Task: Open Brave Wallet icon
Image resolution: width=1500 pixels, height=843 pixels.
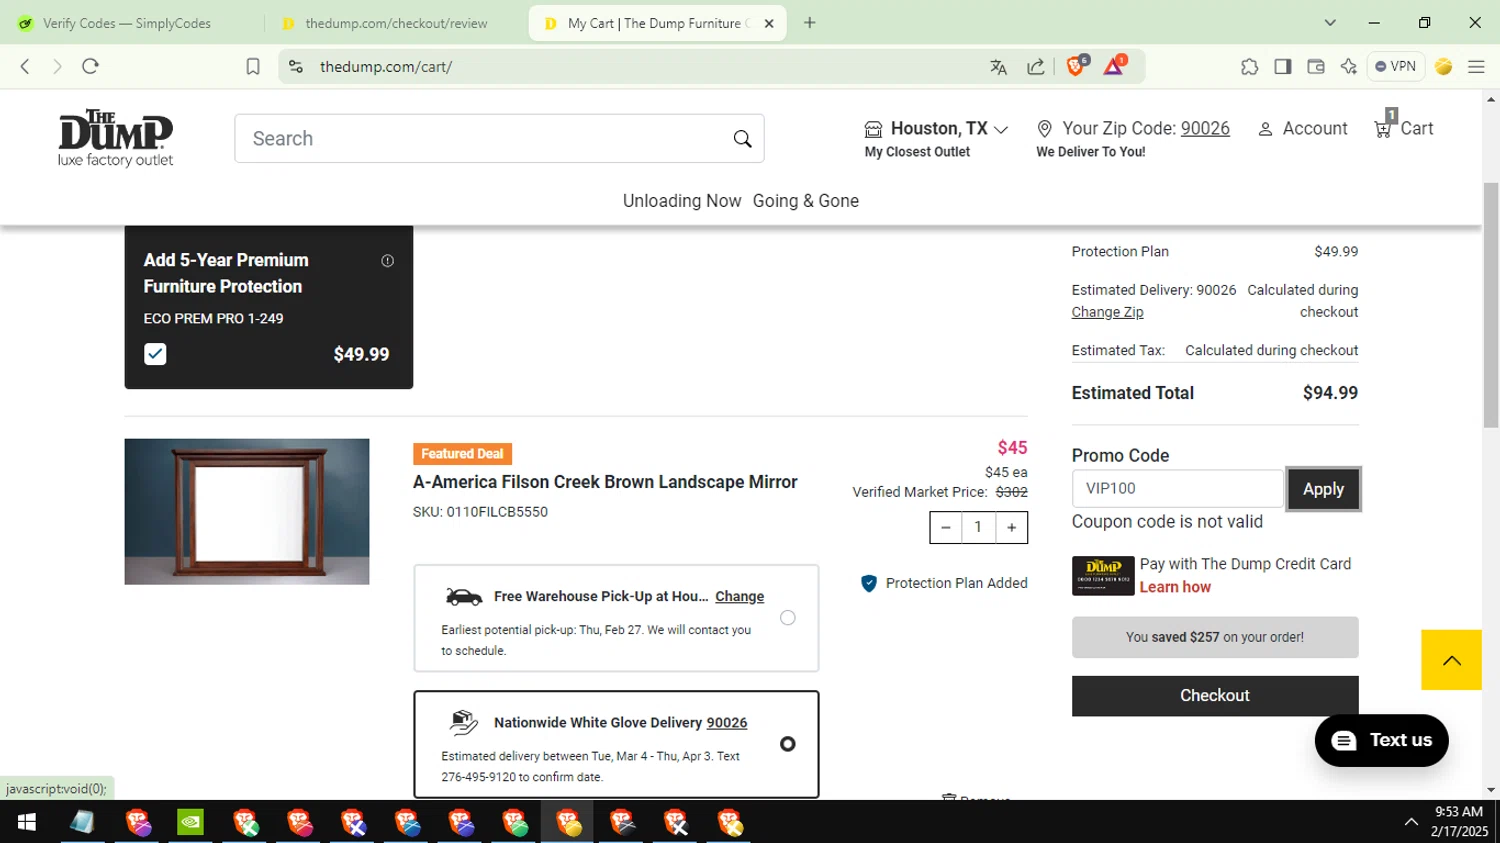Action: (1316, 66)
